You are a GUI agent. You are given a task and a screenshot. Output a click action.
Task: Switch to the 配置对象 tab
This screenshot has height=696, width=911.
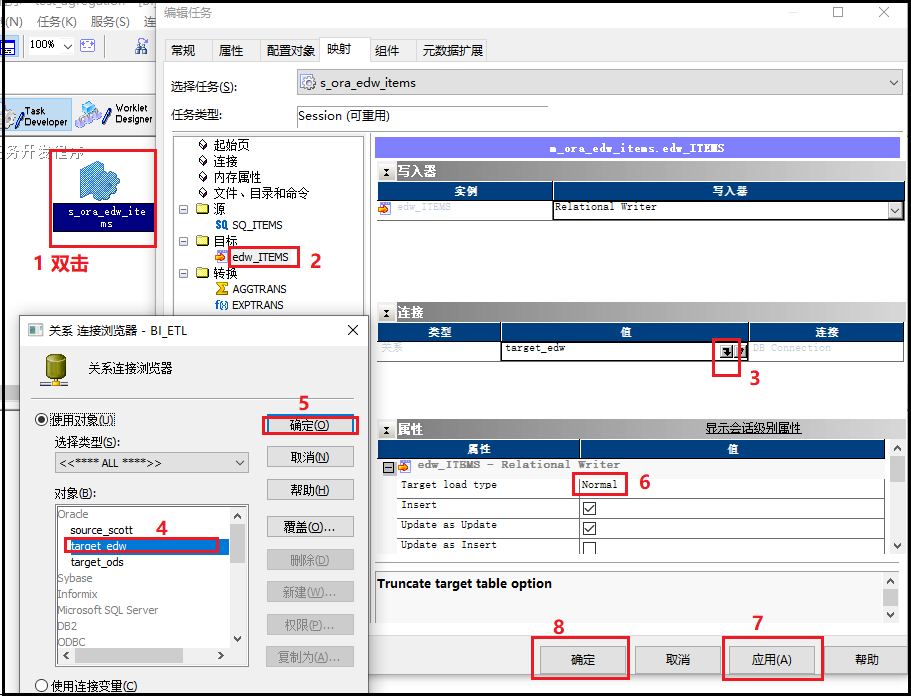tap(290, 51)
